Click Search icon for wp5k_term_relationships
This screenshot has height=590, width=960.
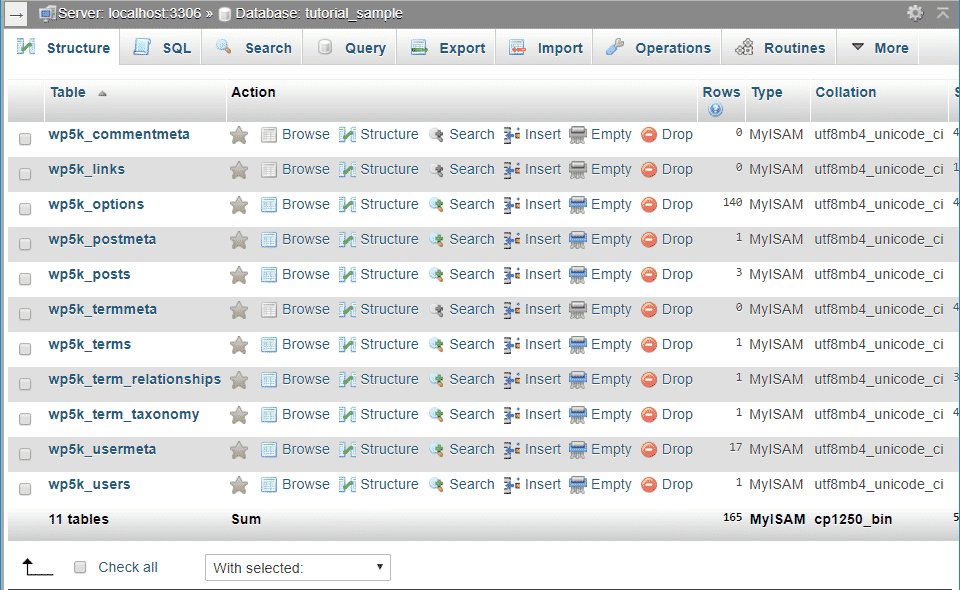[437, 379]
